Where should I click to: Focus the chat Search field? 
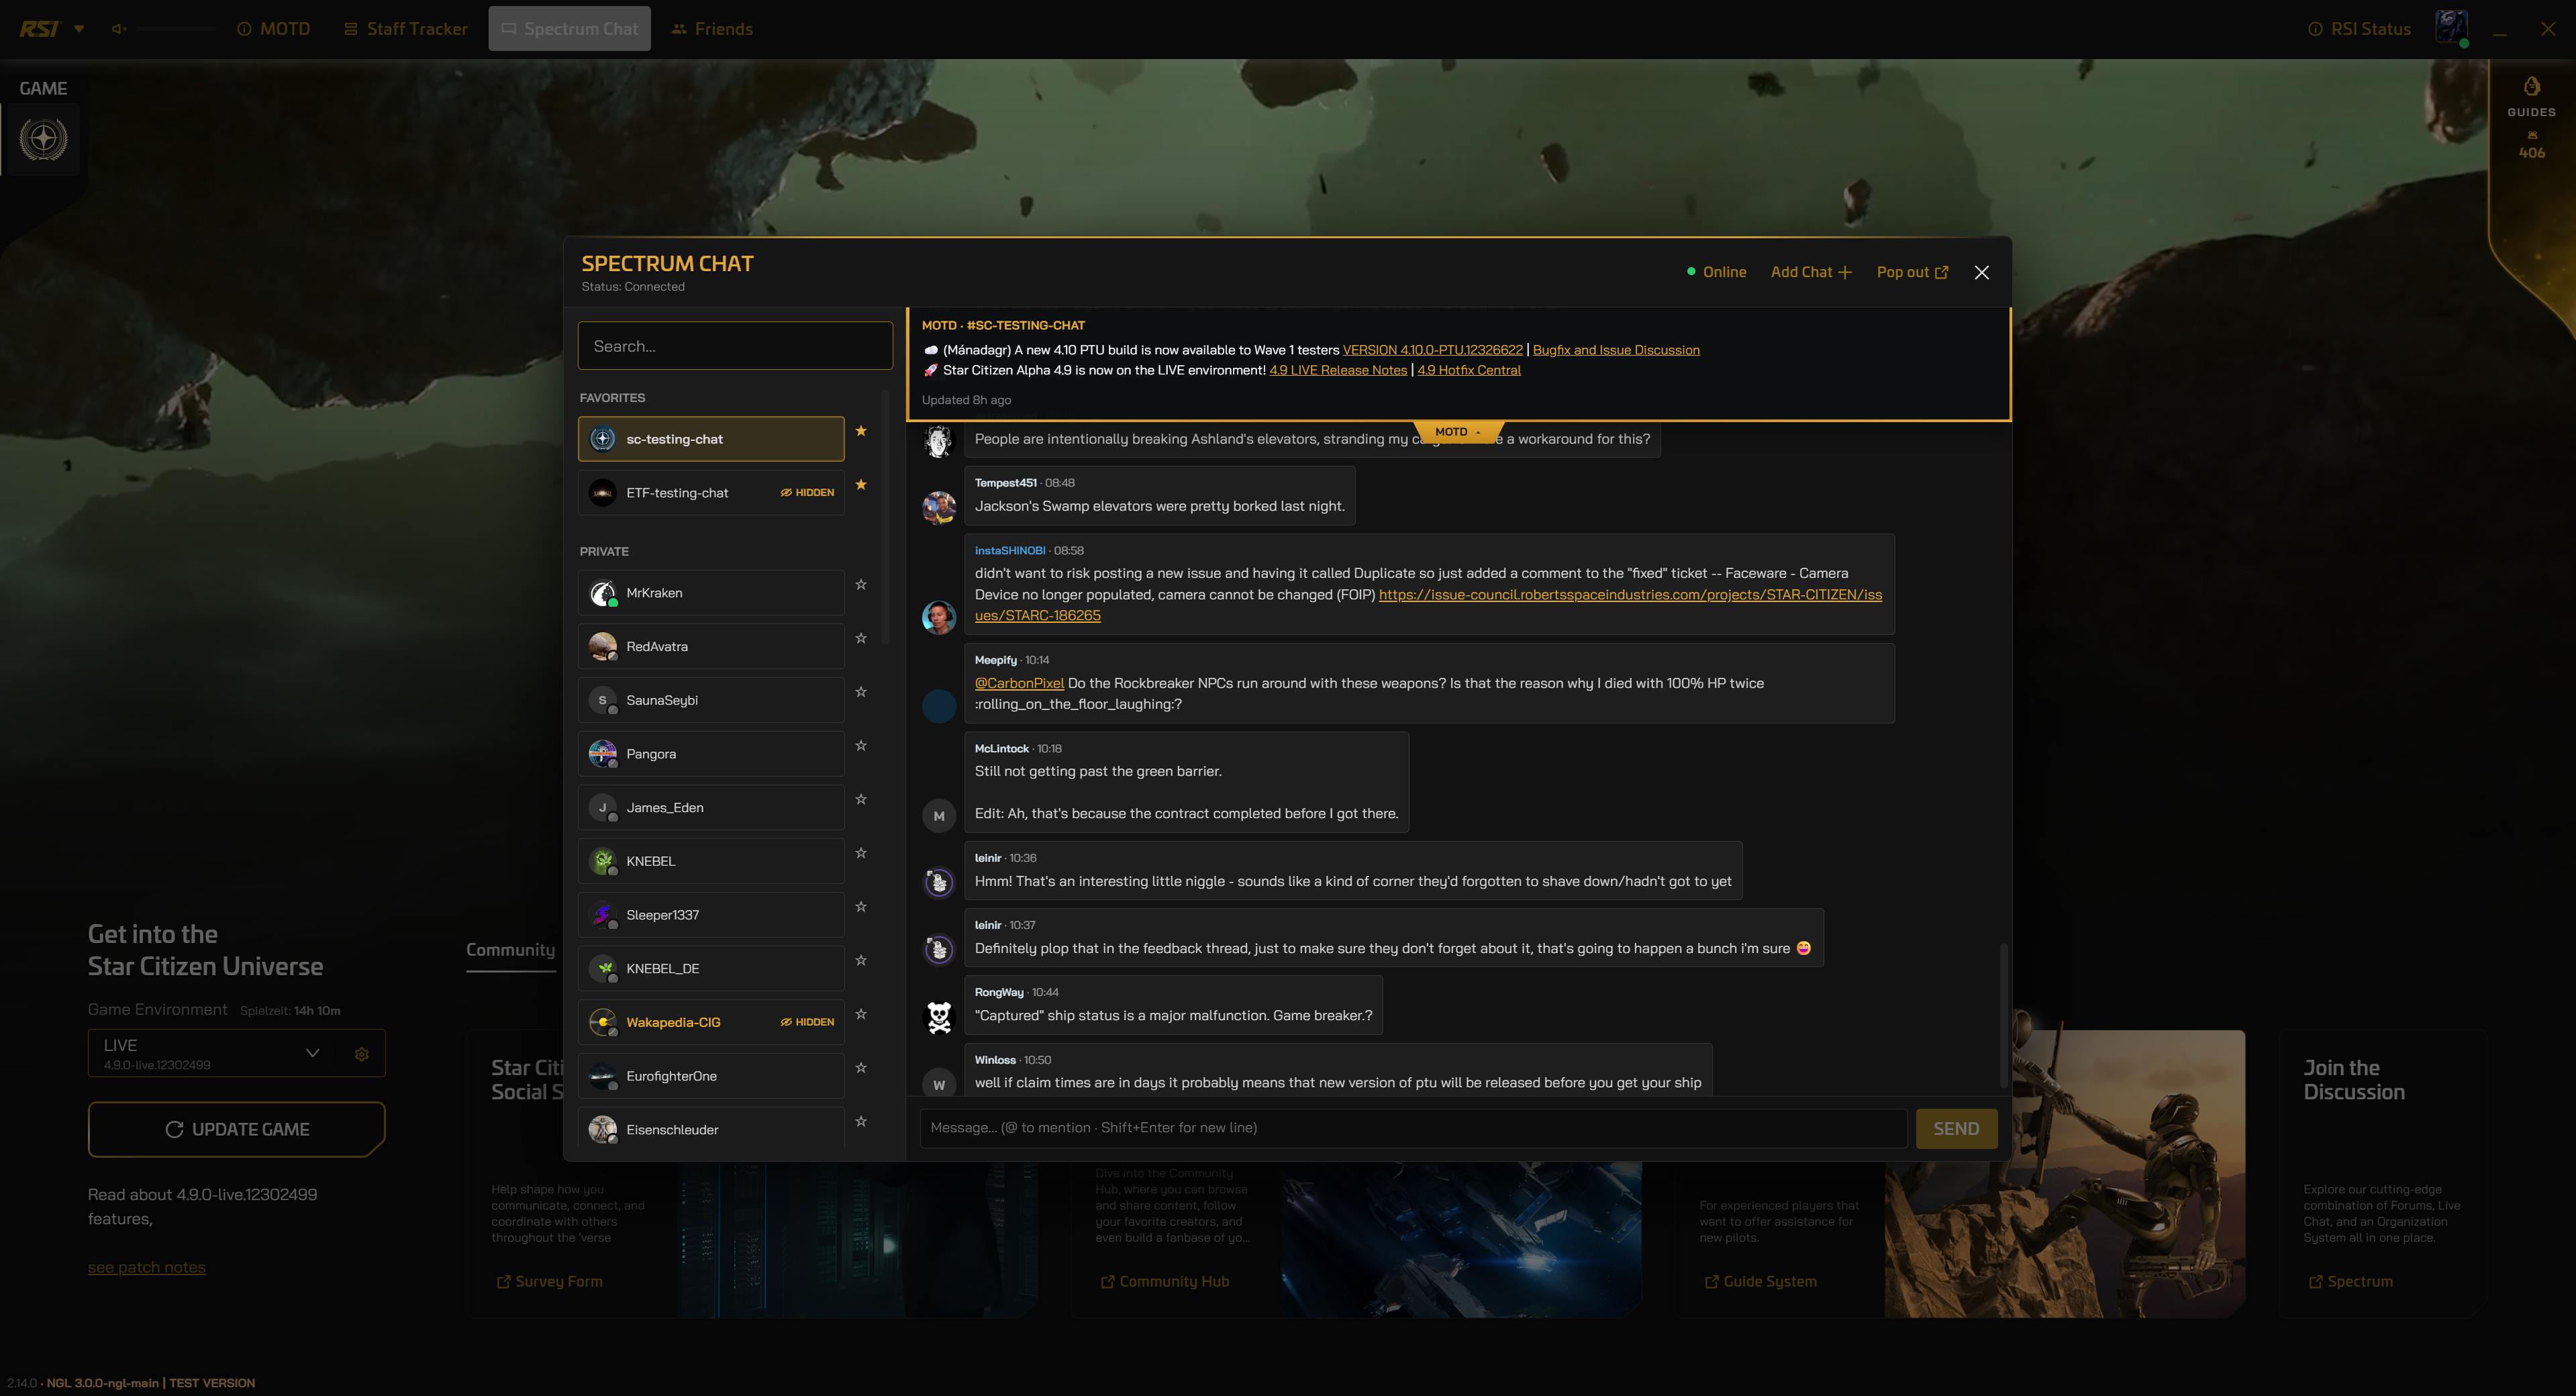point(735,346)
